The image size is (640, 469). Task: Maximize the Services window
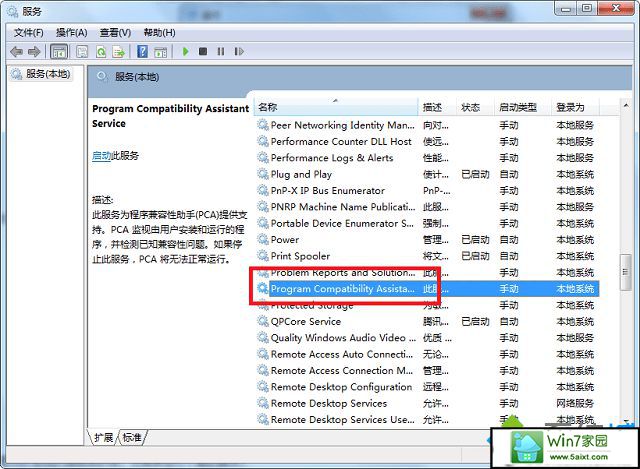click(x=587, y=8)
